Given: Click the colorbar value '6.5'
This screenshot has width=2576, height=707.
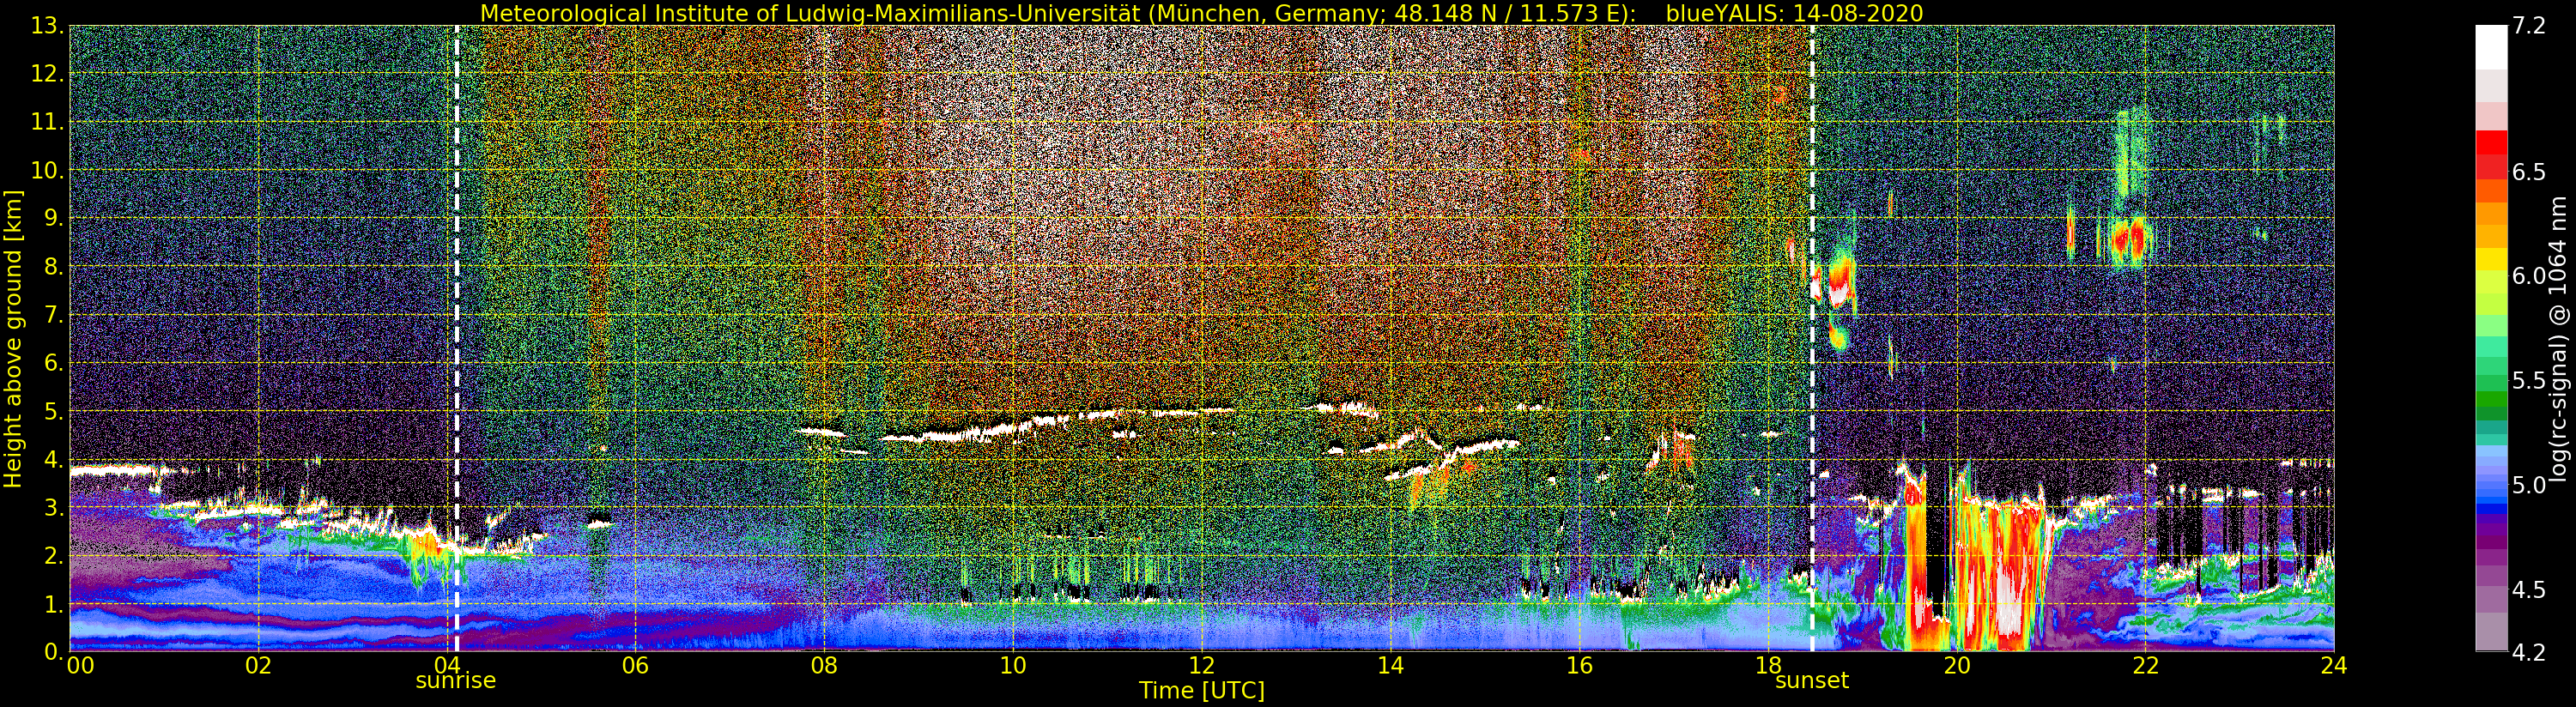Looking at the screenshot, I should pyautogui.click(x=2529, y=172).
